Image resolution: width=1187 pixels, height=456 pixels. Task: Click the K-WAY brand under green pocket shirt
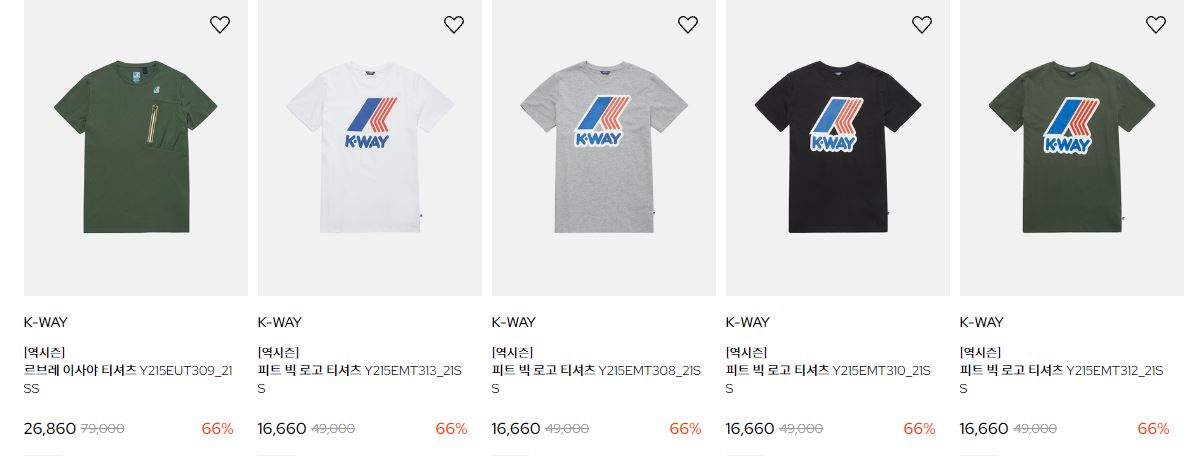[x=45, y=322]
